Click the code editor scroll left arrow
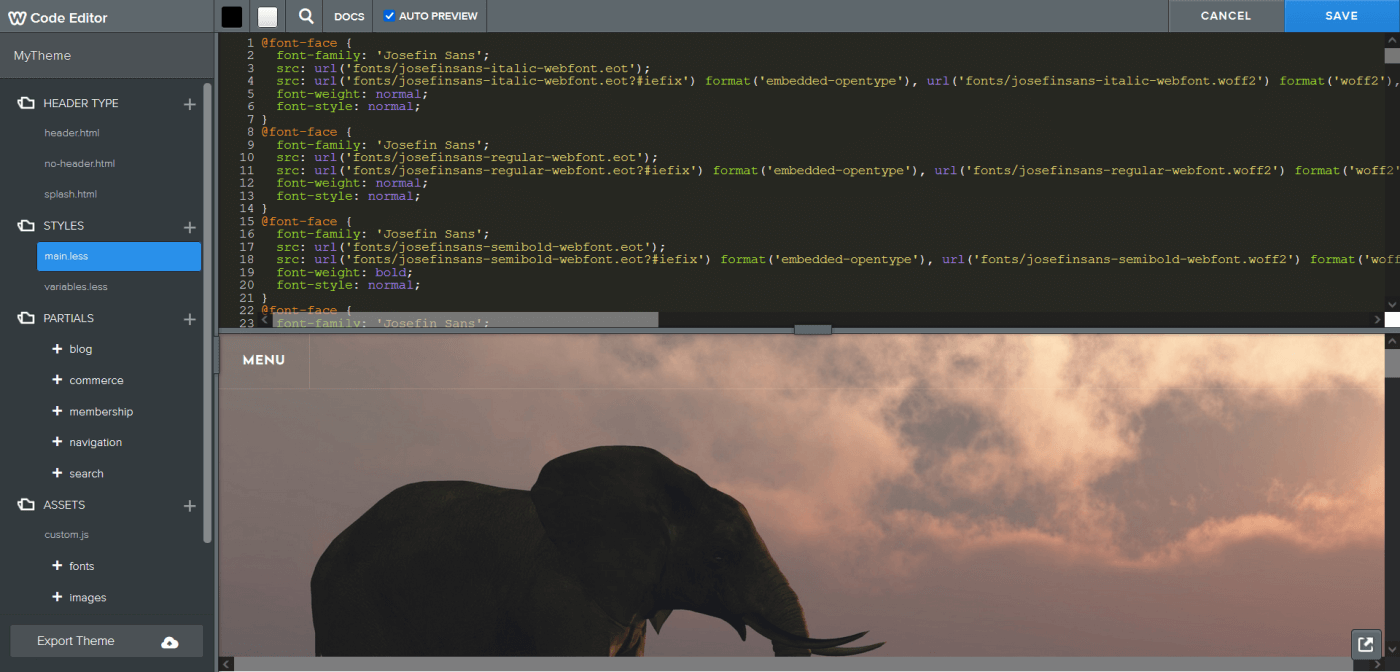 pyautogui.click(x=265, y=320)
